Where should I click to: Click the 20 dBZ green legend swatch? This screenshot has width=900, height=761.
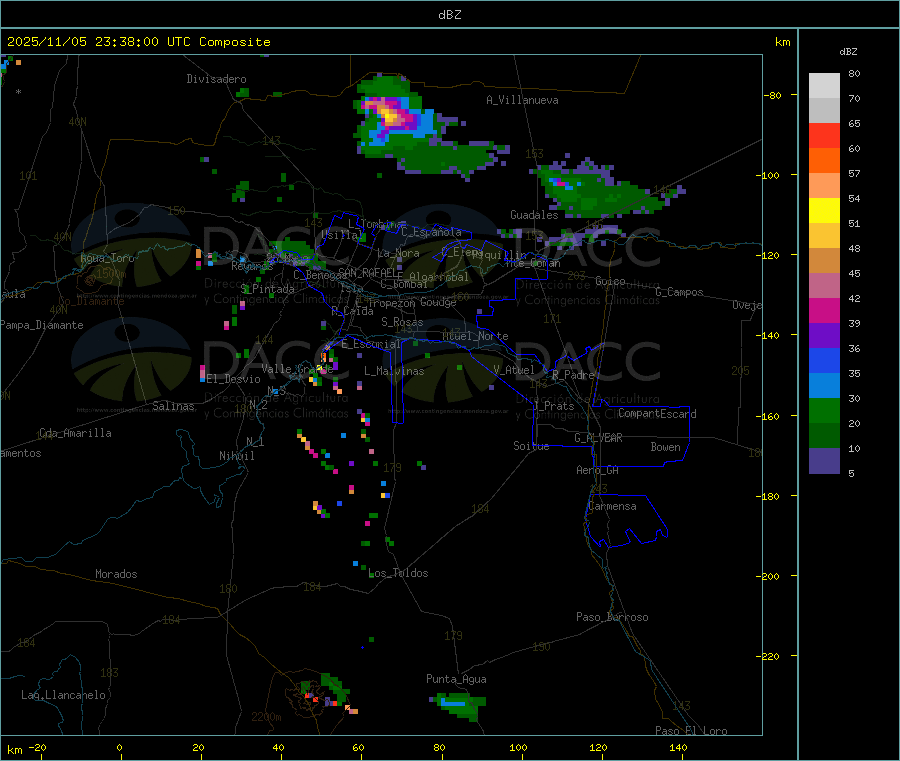click(x=824, y=410)
